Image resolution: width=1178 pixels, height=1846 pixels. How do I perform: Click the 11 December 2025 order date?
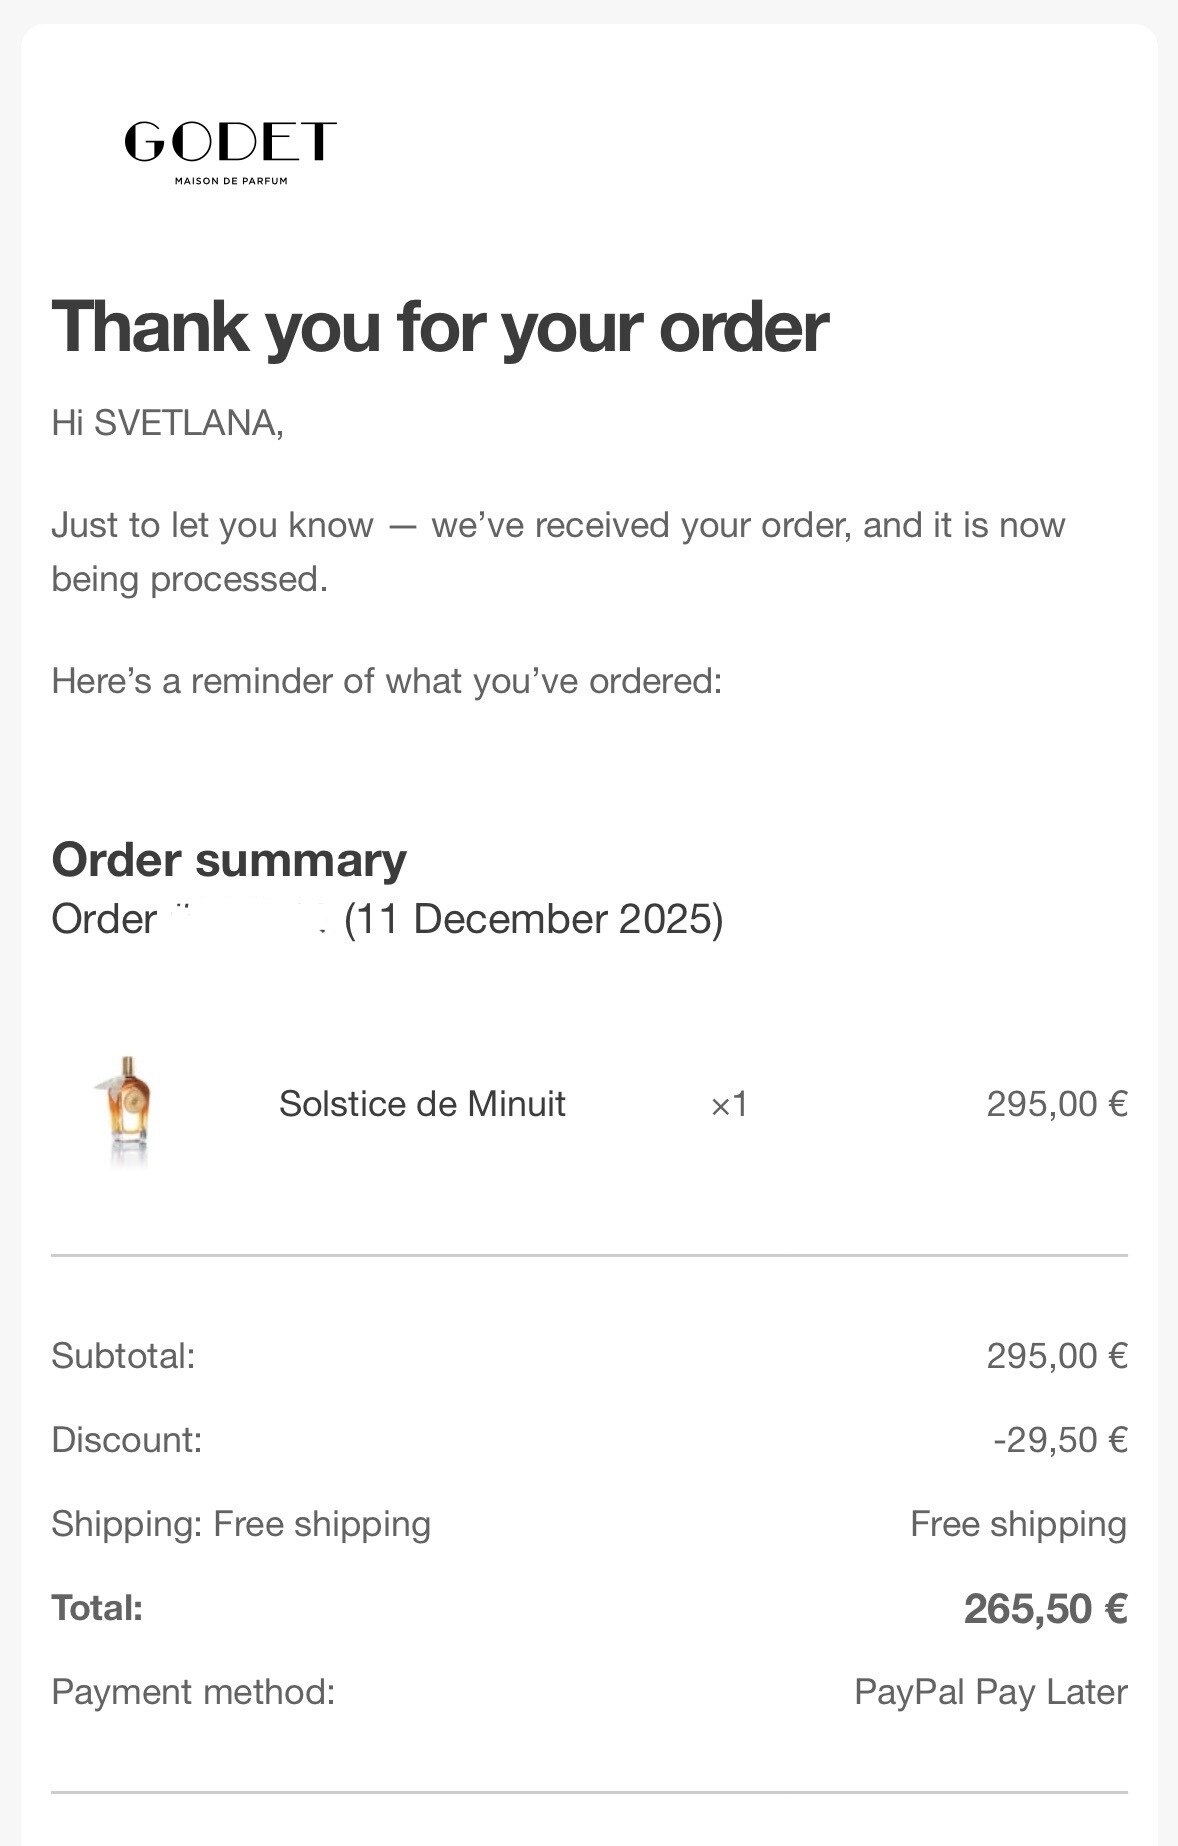point(533,919)
